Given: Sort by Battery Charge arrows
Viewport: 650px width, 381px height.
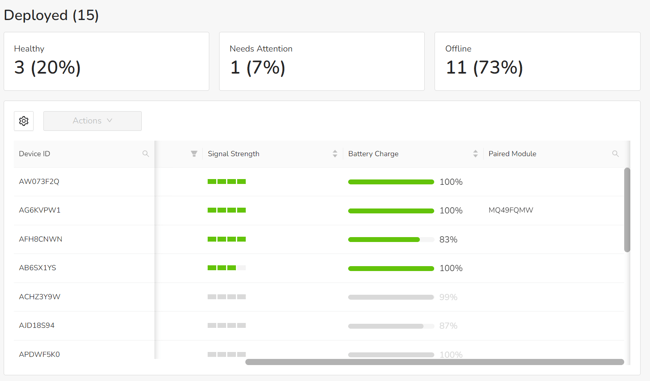Looking at the screenshot, I should [x=475, y=154].
